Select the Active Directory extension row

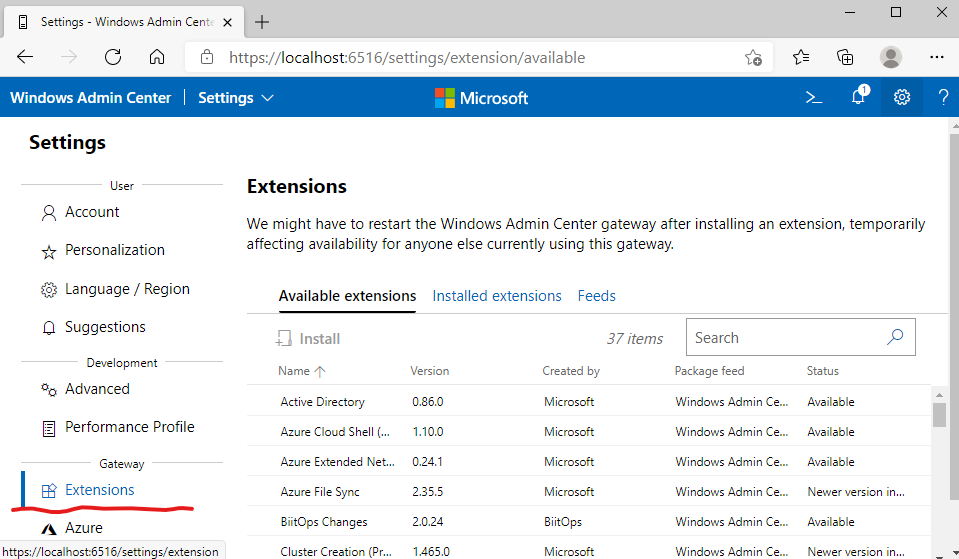tap(588, 401)
